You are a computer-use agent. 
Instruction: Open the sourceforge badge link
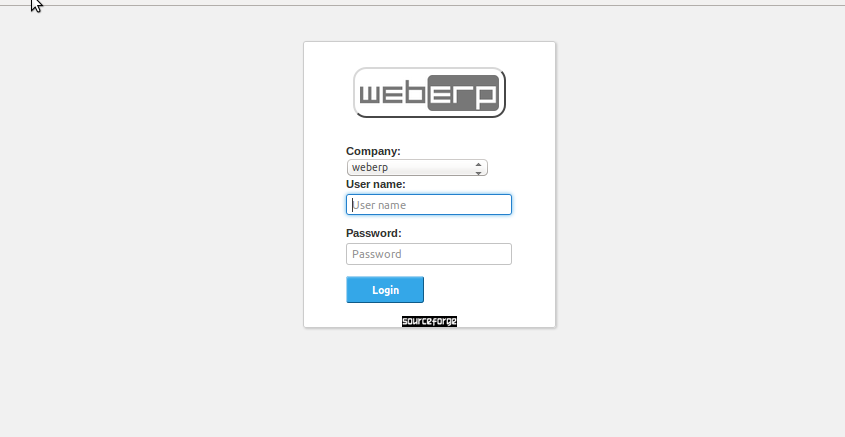click(x=430, y=321)
